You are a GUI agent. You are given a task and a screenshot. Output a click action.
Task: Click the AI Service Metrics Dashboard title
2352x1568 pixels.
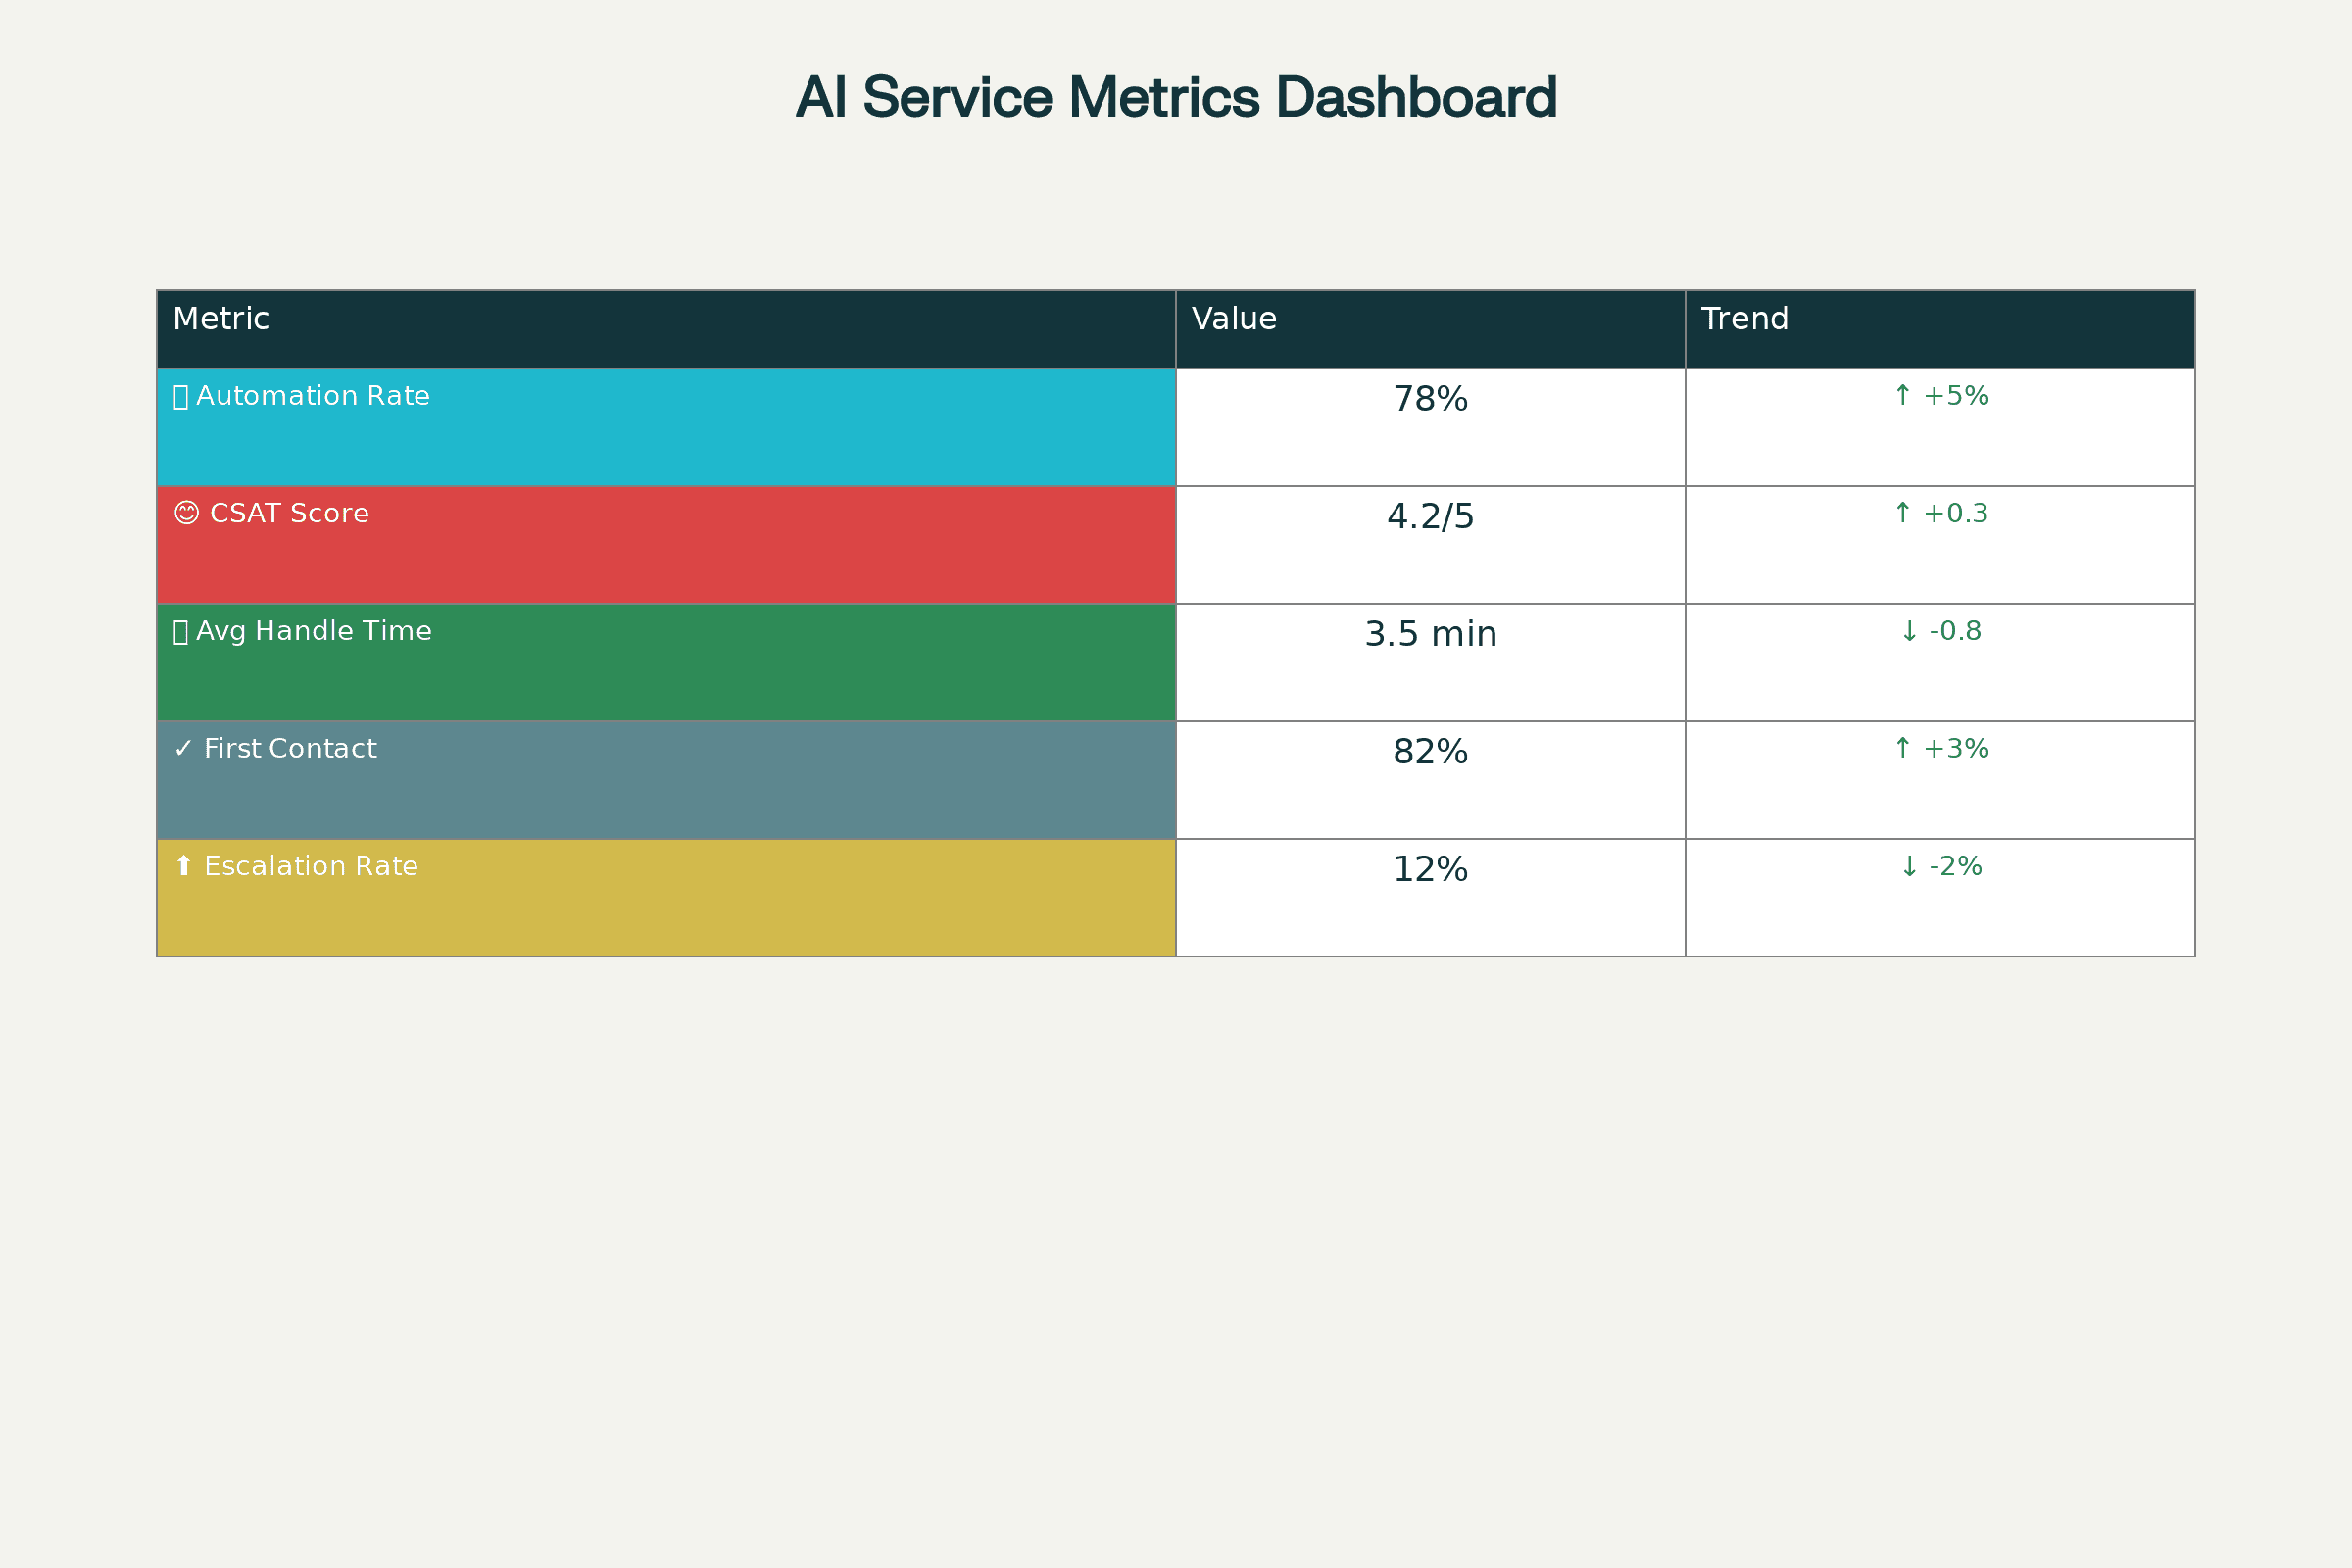pos(1176,98)
